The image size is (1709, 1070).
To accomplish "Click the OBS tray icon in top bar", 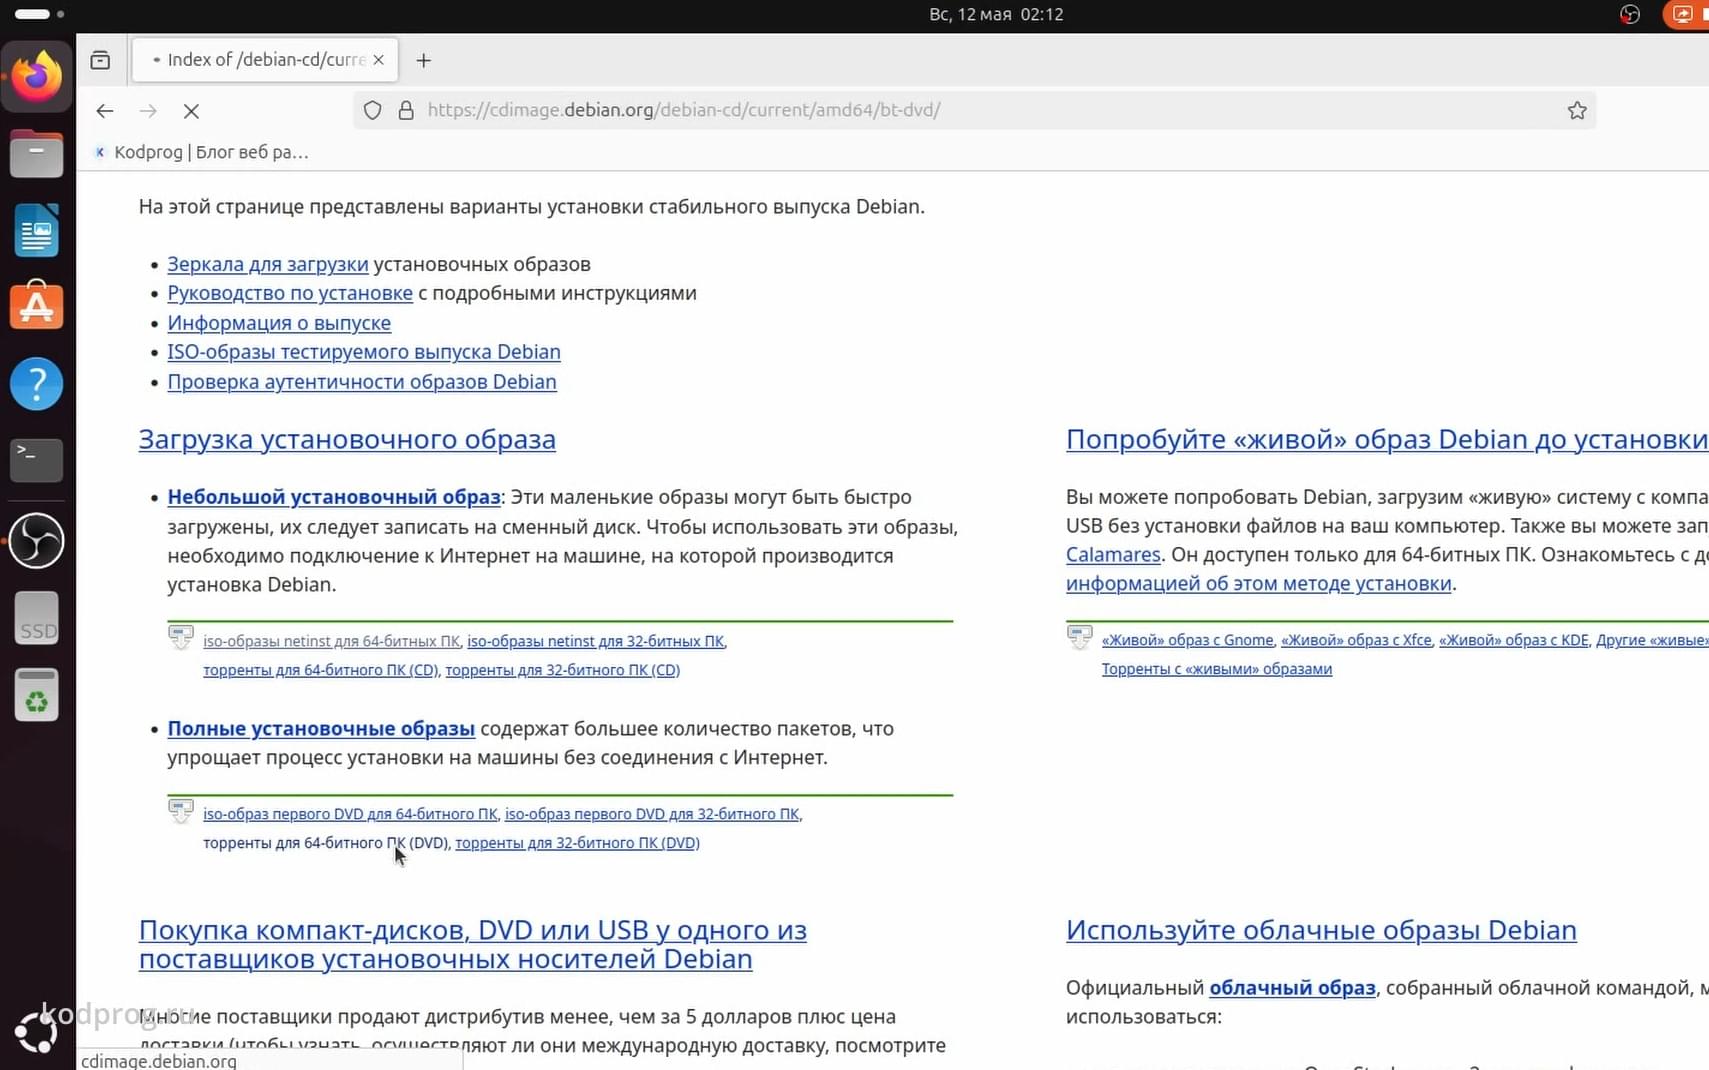I will pos(1630,14).
